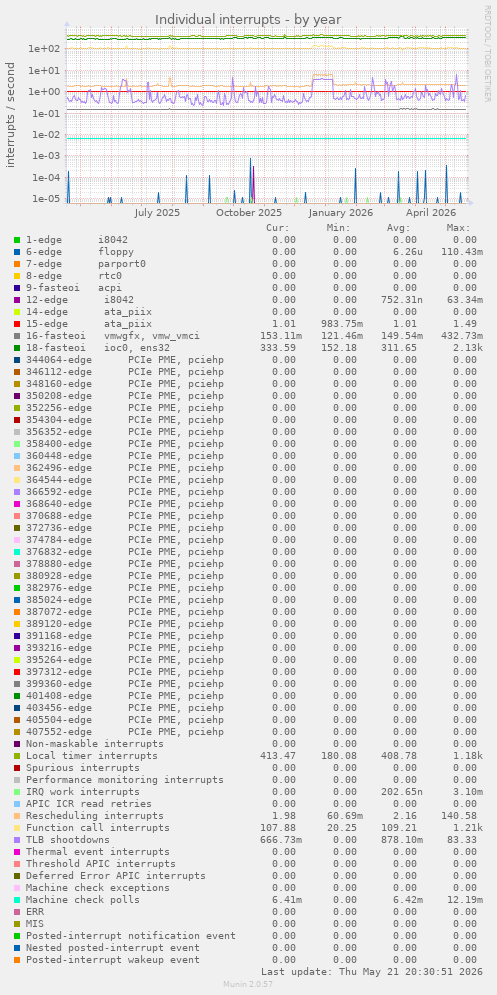Click the Rescheduling interrupts legend swatch
Screen dimensions: 497x995
coord(17,815)
